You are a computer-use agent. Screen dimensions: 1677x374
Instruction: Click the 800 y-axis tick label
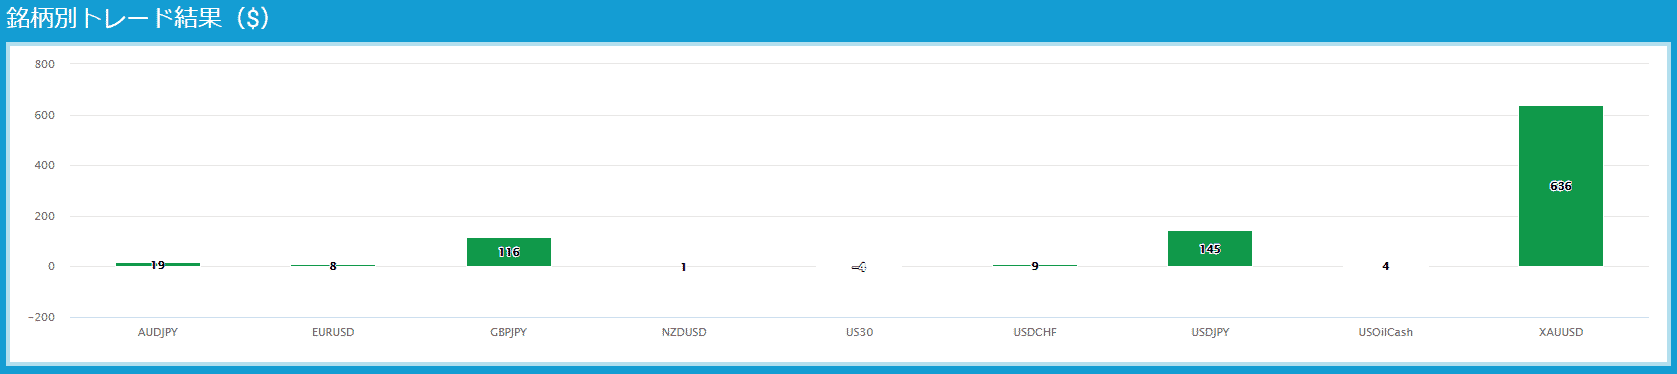[45, 64]
